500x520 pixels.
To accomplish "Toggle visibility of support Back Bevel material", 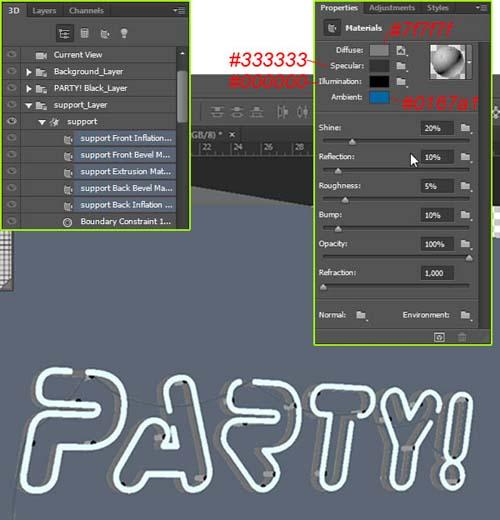I will (x=12, y=188).
